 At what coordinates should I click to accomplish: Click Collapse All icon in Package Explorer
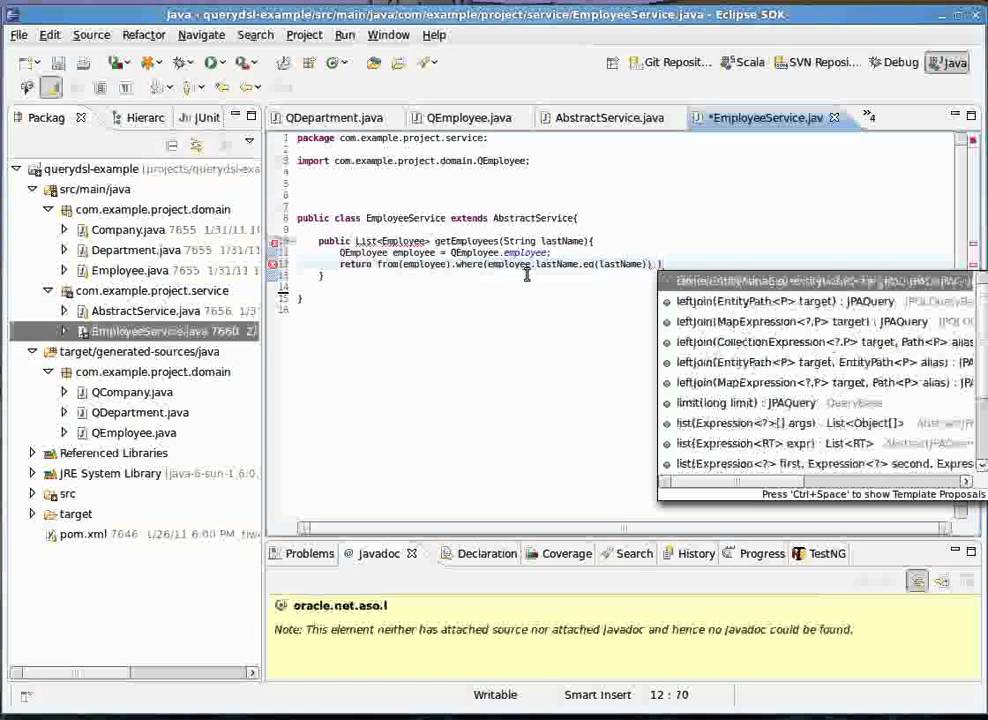tap(171, 146)
